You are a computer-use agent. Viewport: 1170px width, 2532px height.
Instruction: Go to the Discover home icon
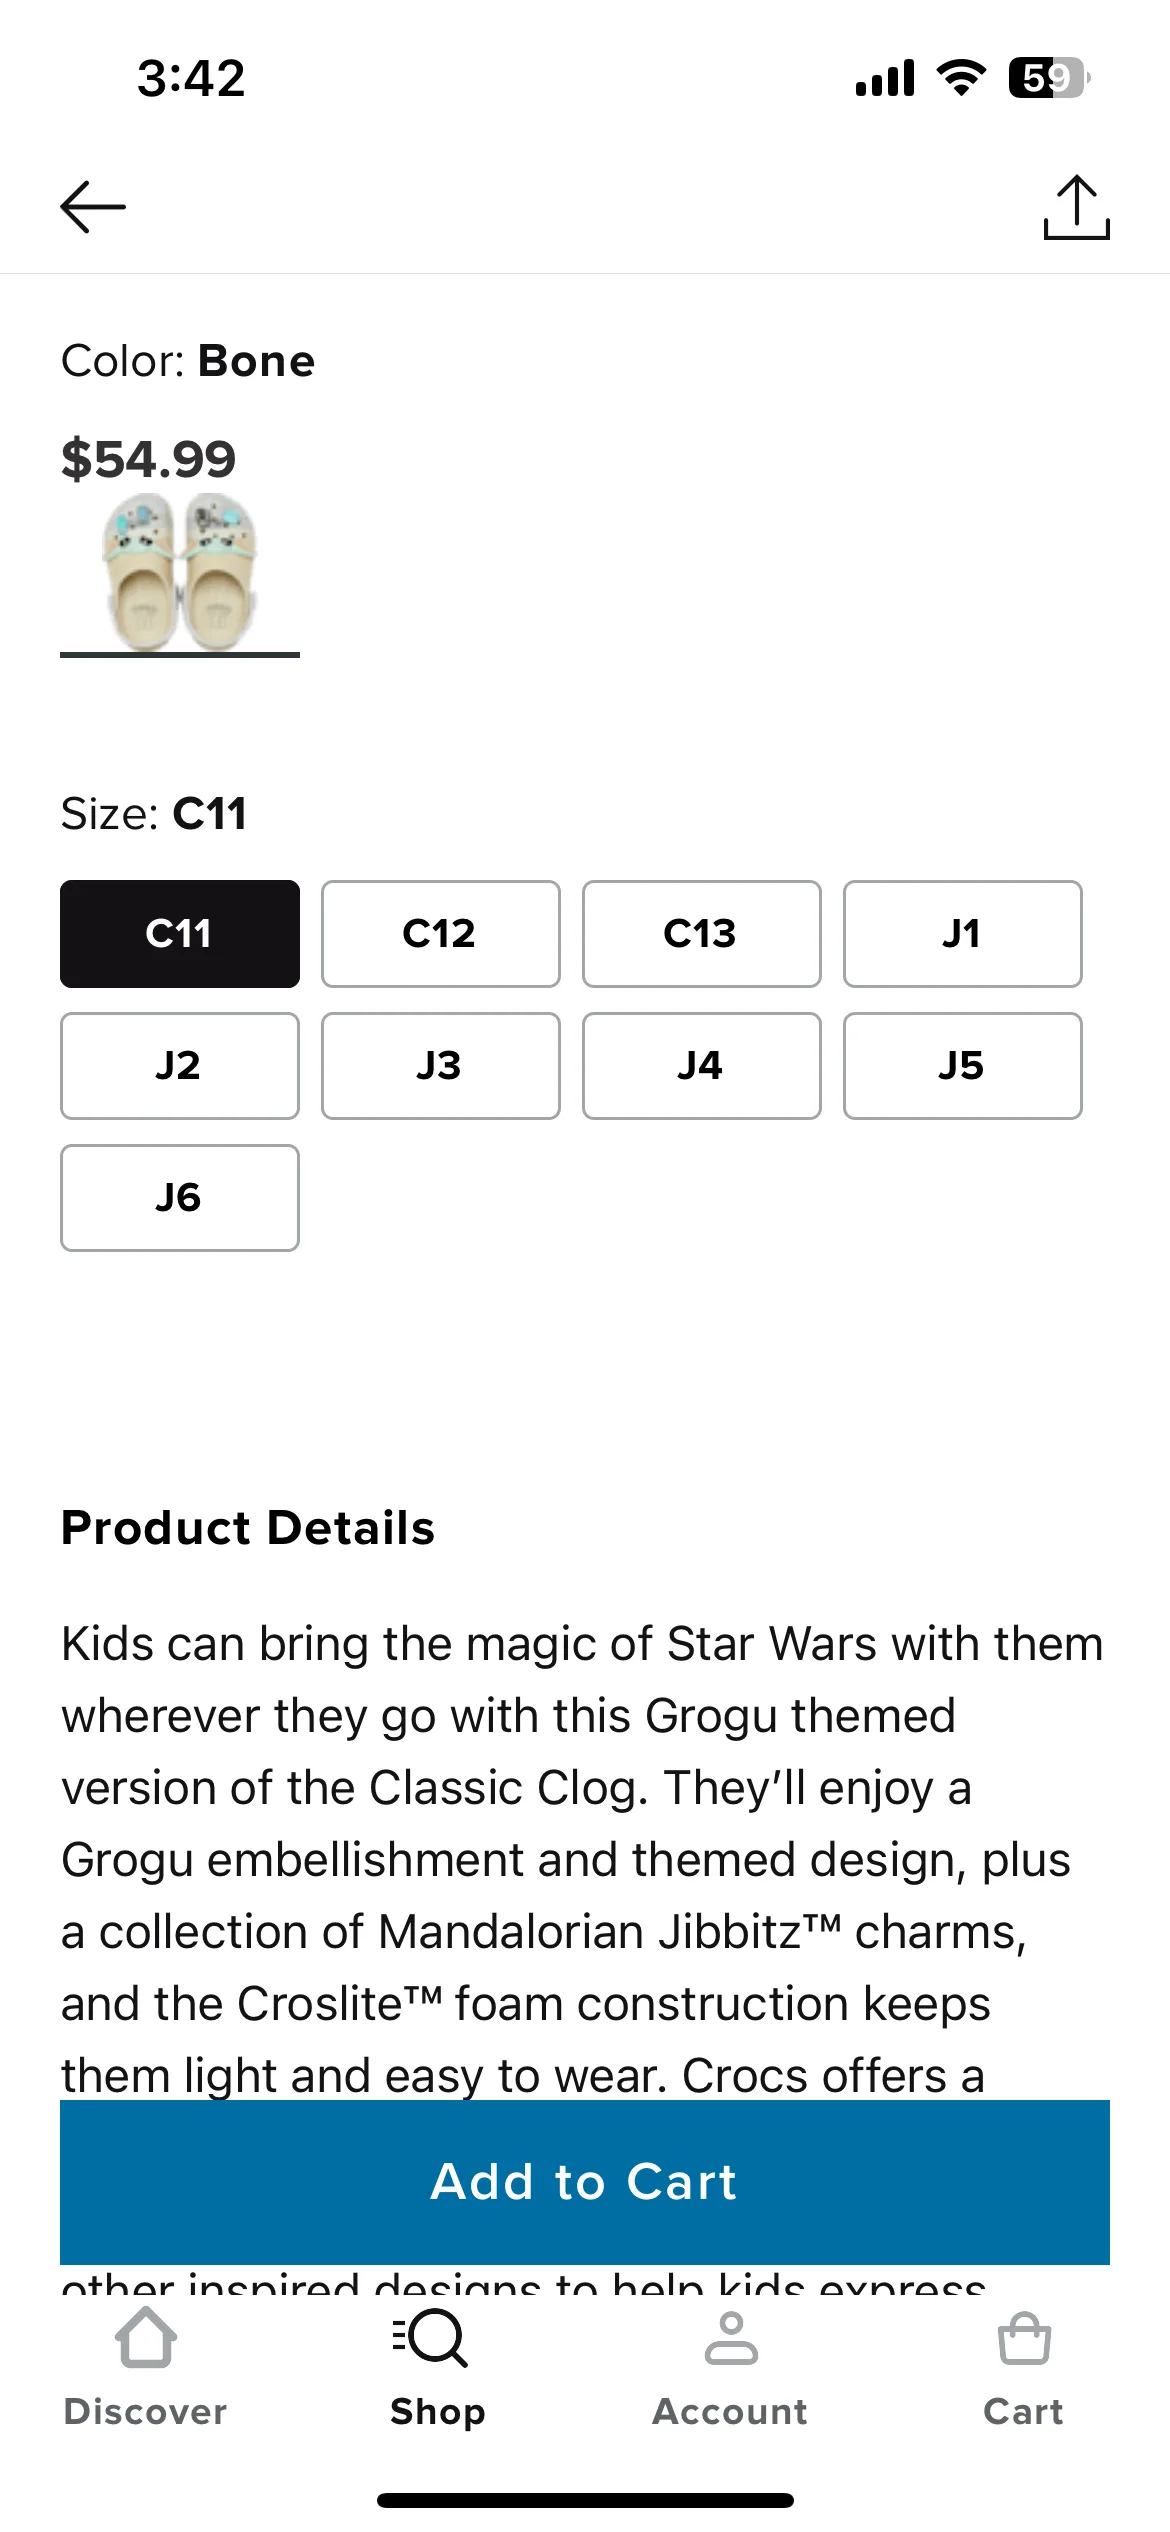coord(146,2338)
